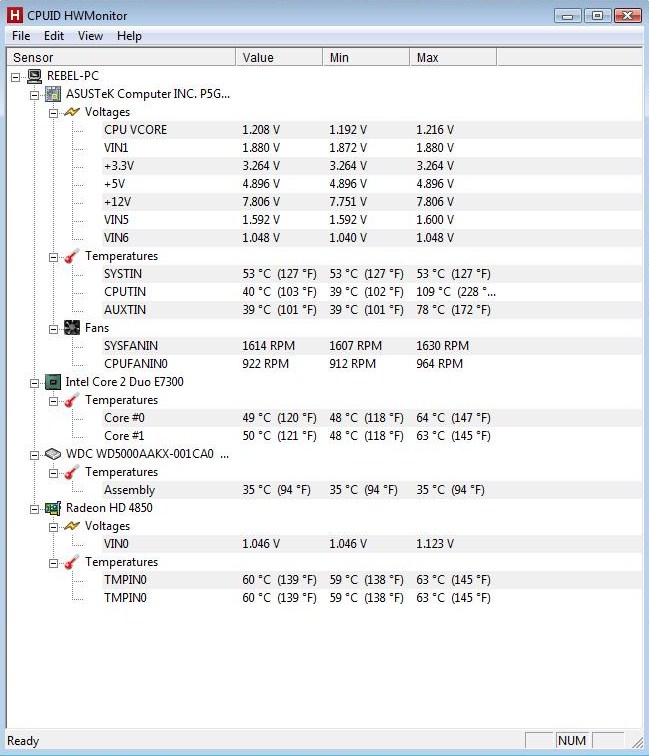Click the window resize grip corner

637,742
